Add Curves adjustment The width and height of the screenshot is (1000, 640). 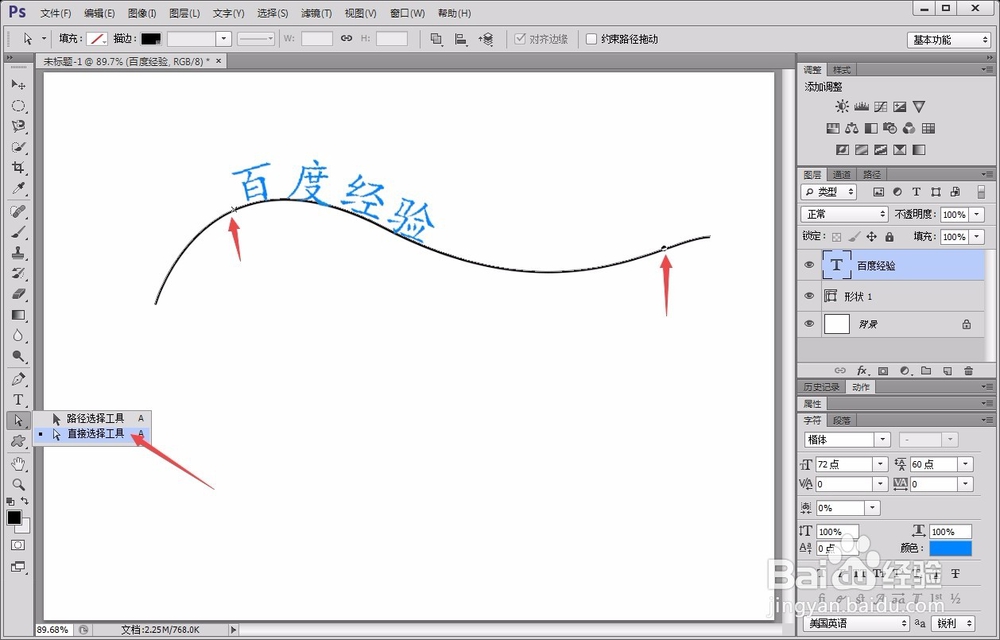click(x=881, y=106)
